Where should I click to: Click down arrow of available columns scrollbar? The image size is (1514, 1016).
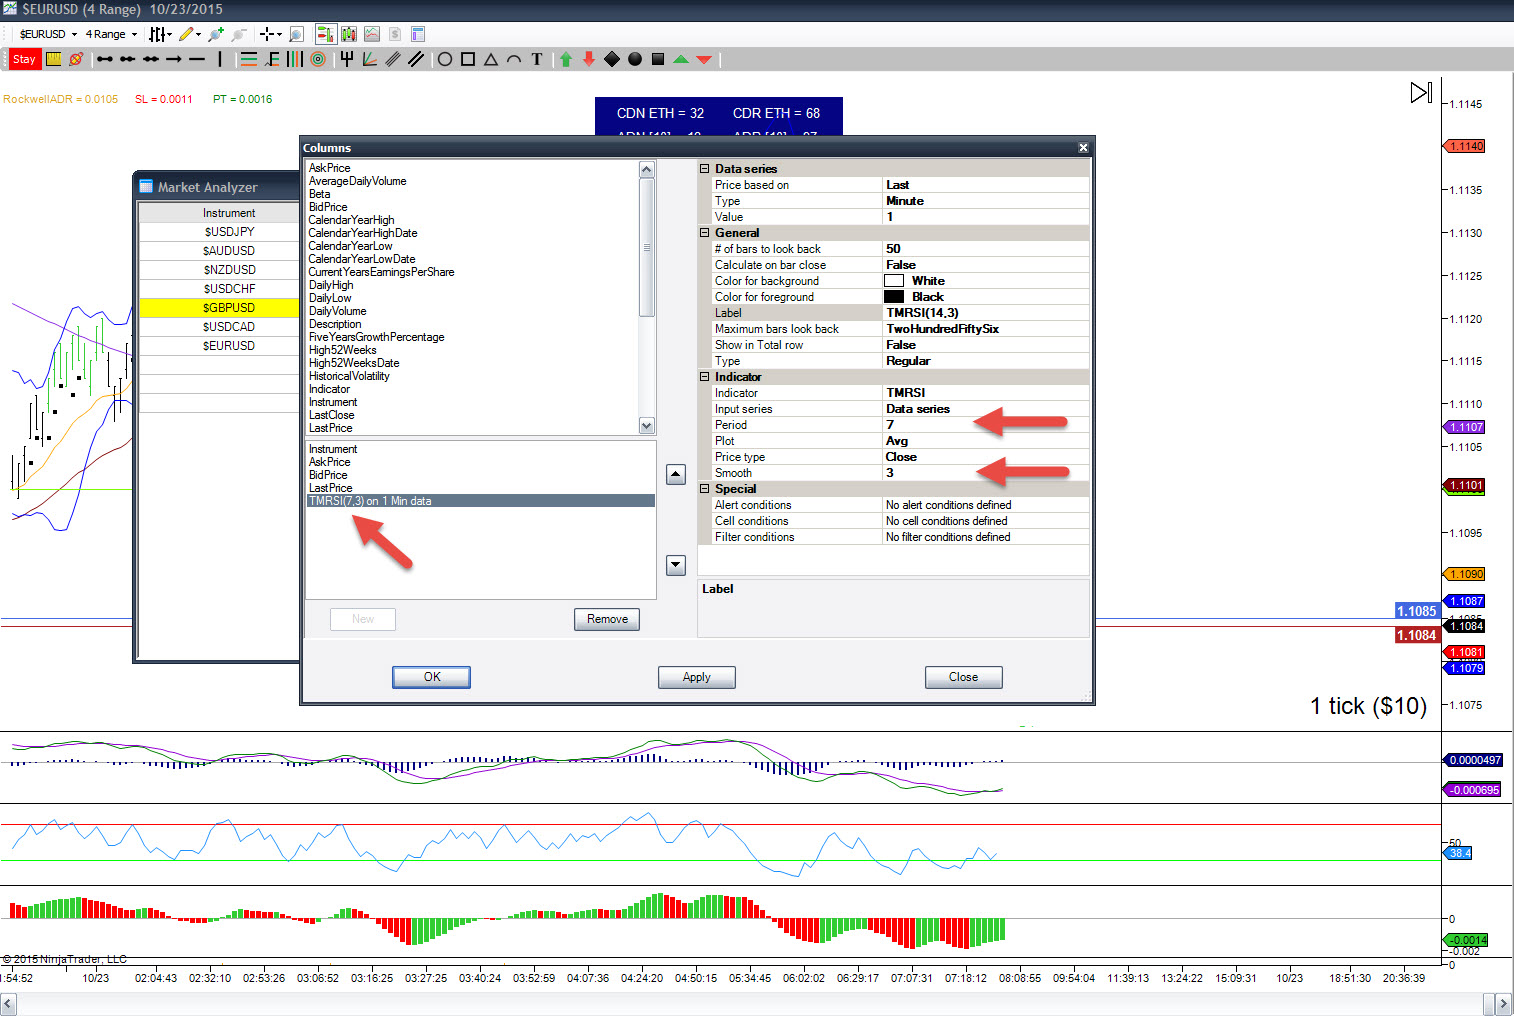[647, 425]
